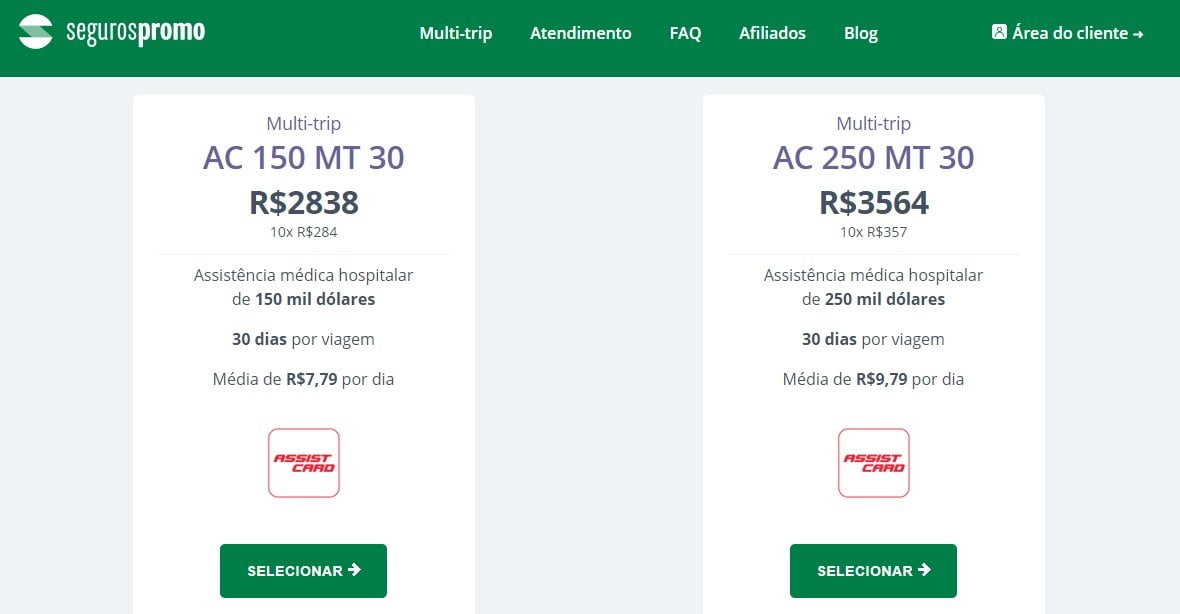
Task: Select the AC 250 MT 30 plan title
Action: click(x=874, y=158)
